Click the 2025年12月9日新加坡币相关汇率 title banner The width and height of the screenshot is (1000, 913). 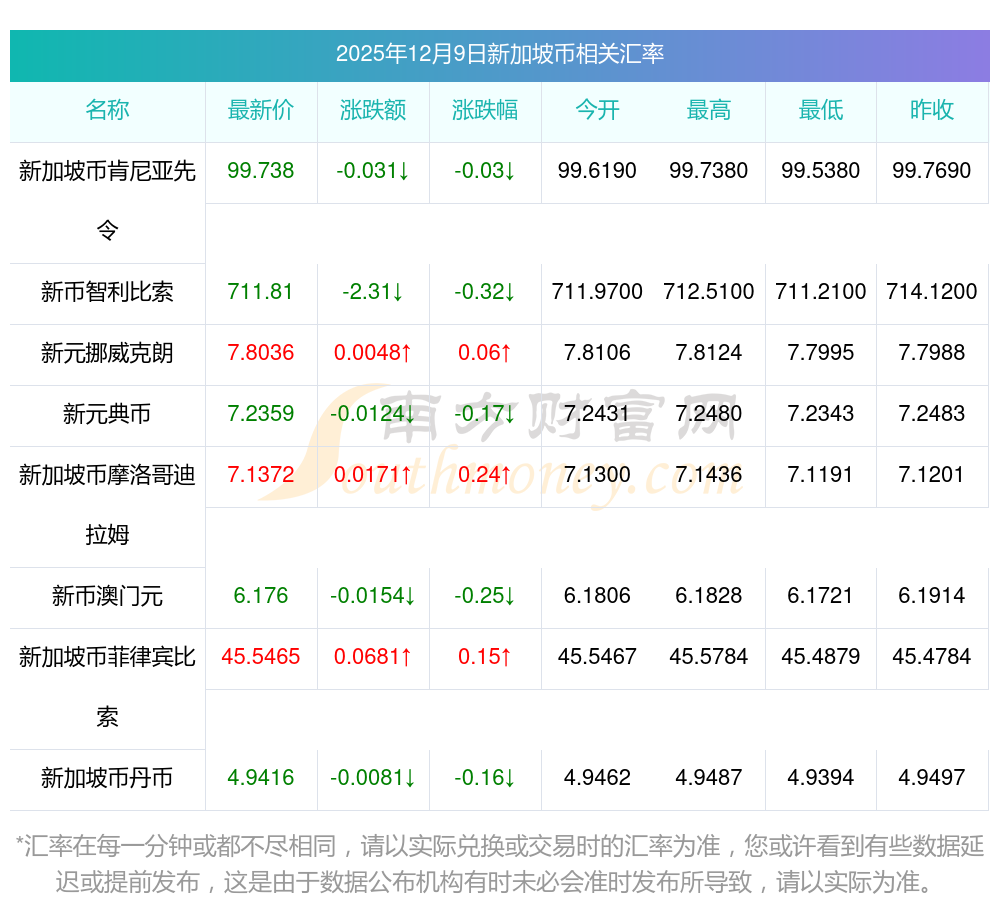click(499, 54)
